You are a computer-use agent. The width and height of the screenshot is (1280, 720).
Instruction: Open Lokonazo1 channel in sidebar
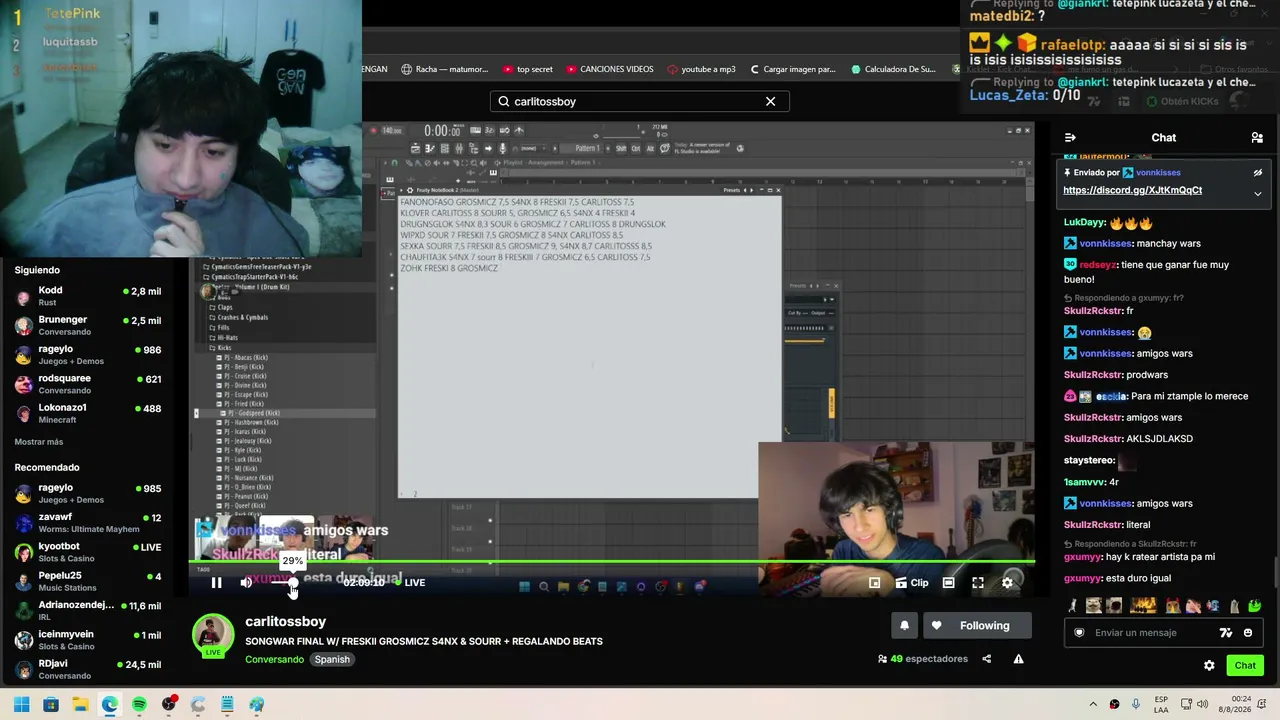(x=88, y=413)
